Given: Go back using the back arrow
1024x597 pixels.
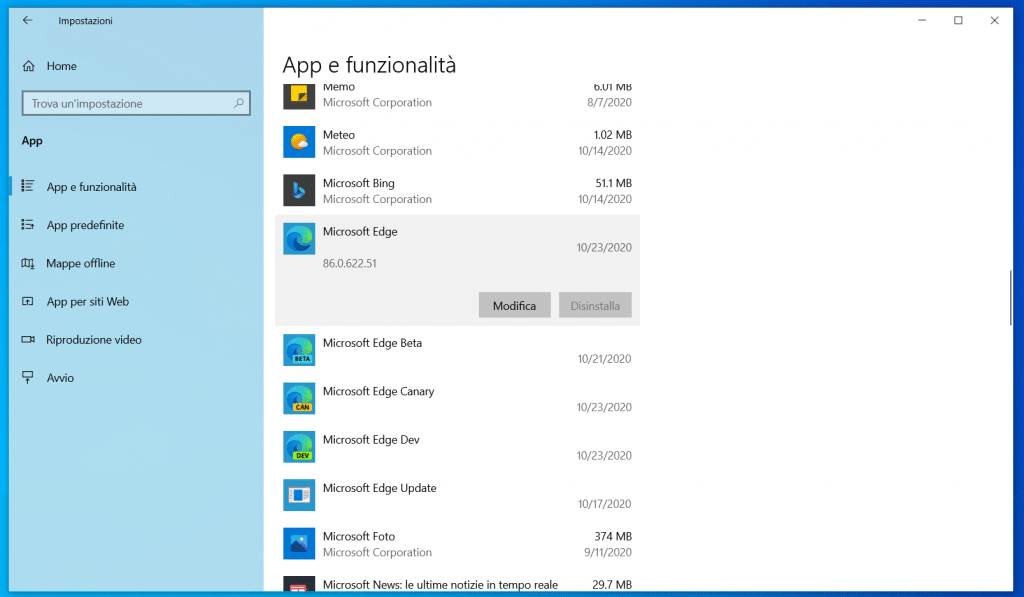Looking at the screenshot, I should point(27,20).
